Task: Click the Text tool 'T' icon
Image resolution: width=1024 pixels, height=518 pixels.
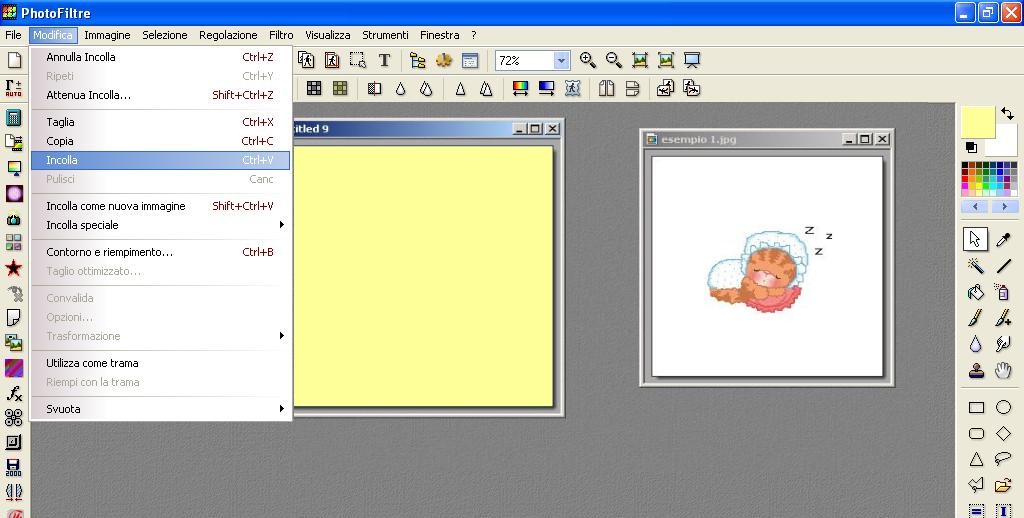Action: pyautogui.click(x=384, y=61)
